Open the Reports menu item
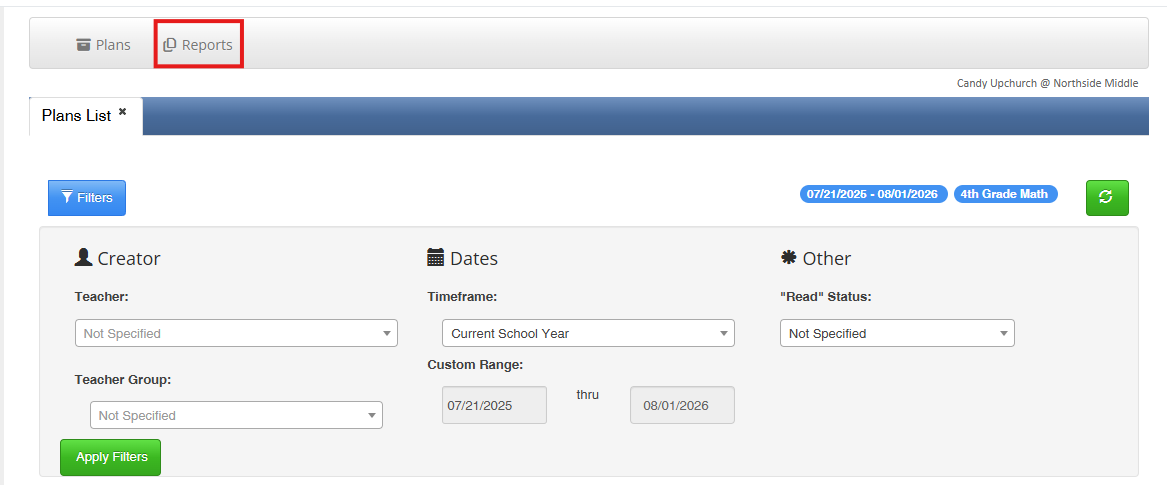 [x=198, y=45]
